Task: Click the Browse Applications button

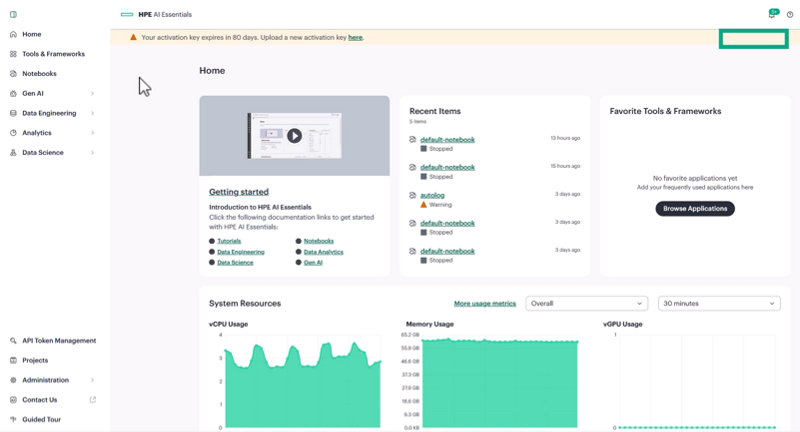Action: point(695,209)
